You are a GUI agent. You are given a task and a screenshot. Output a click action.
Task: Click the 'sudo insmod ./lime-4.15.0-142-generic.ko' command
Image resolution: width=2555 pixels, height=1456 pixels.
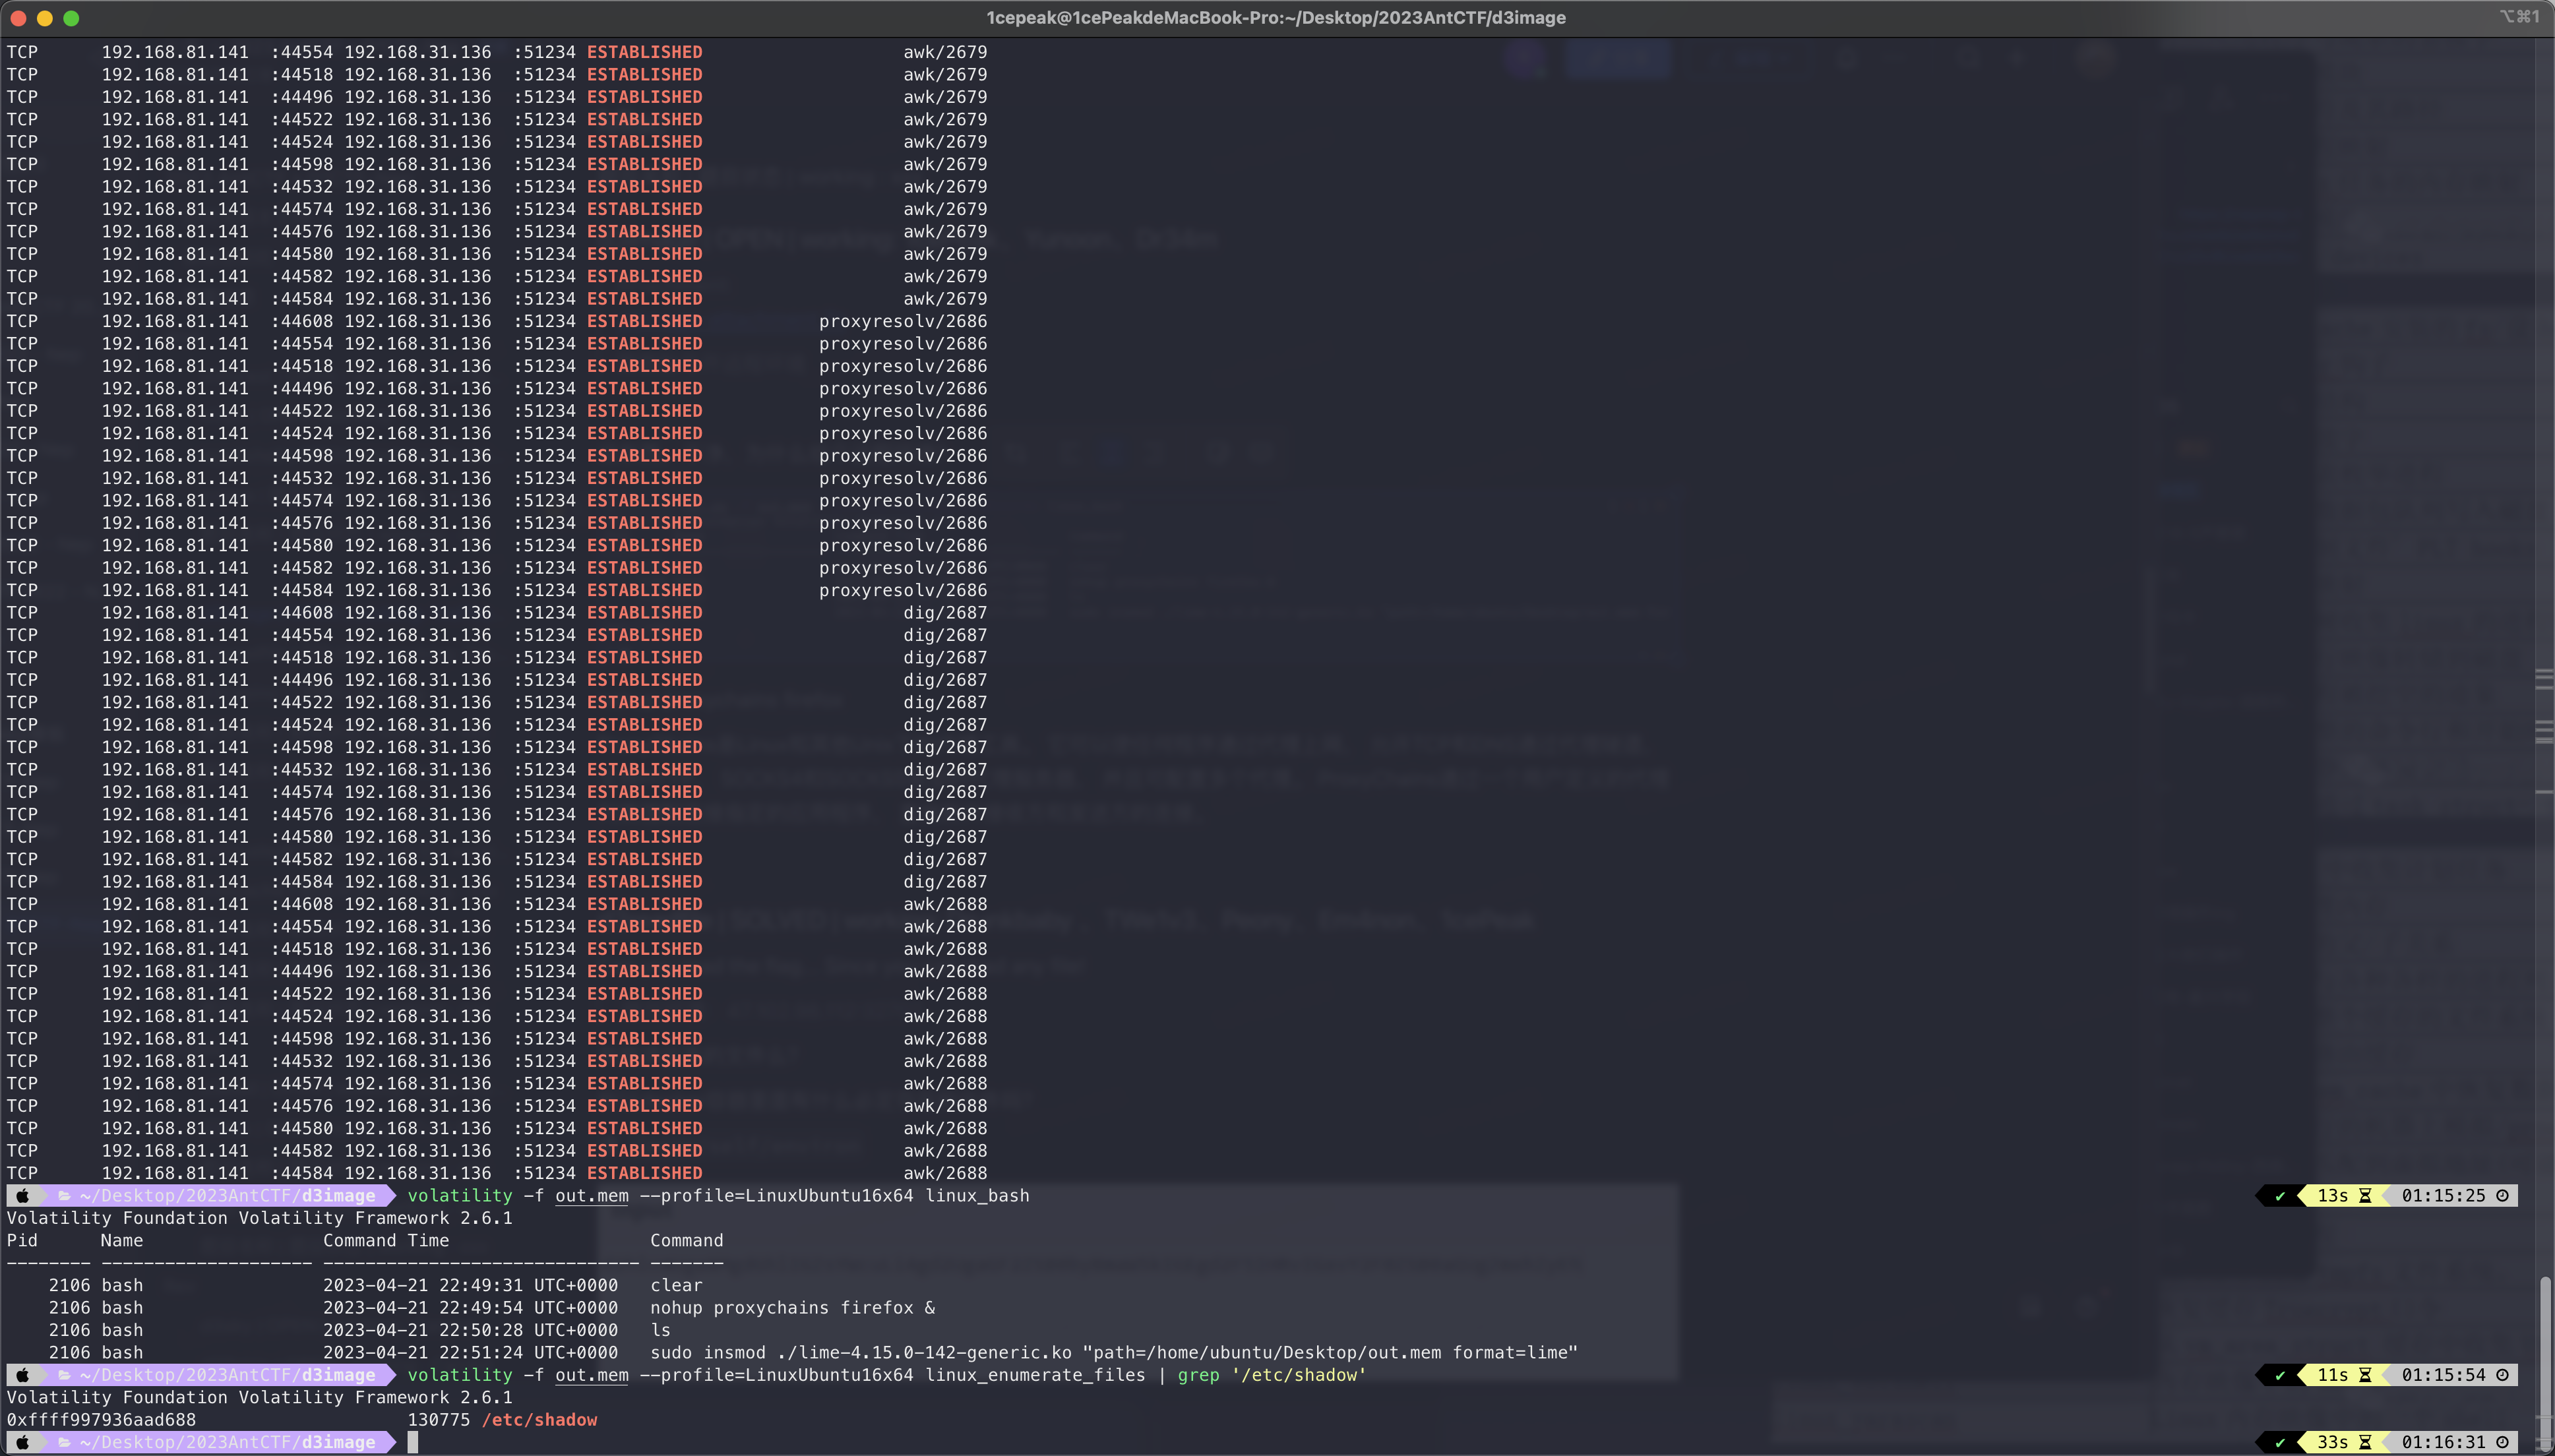tap(860, 1353)
